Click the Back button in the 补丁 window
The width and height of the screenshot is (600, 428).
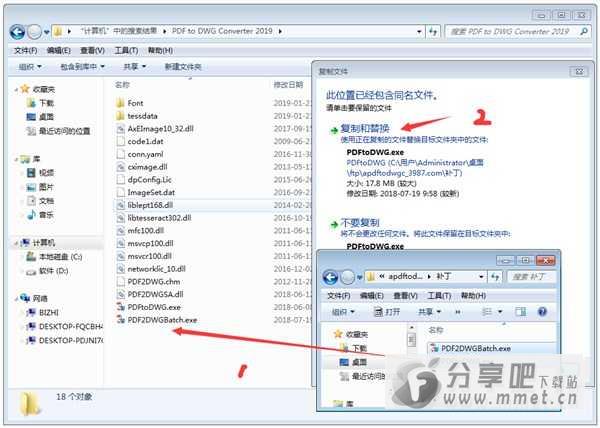330,277
